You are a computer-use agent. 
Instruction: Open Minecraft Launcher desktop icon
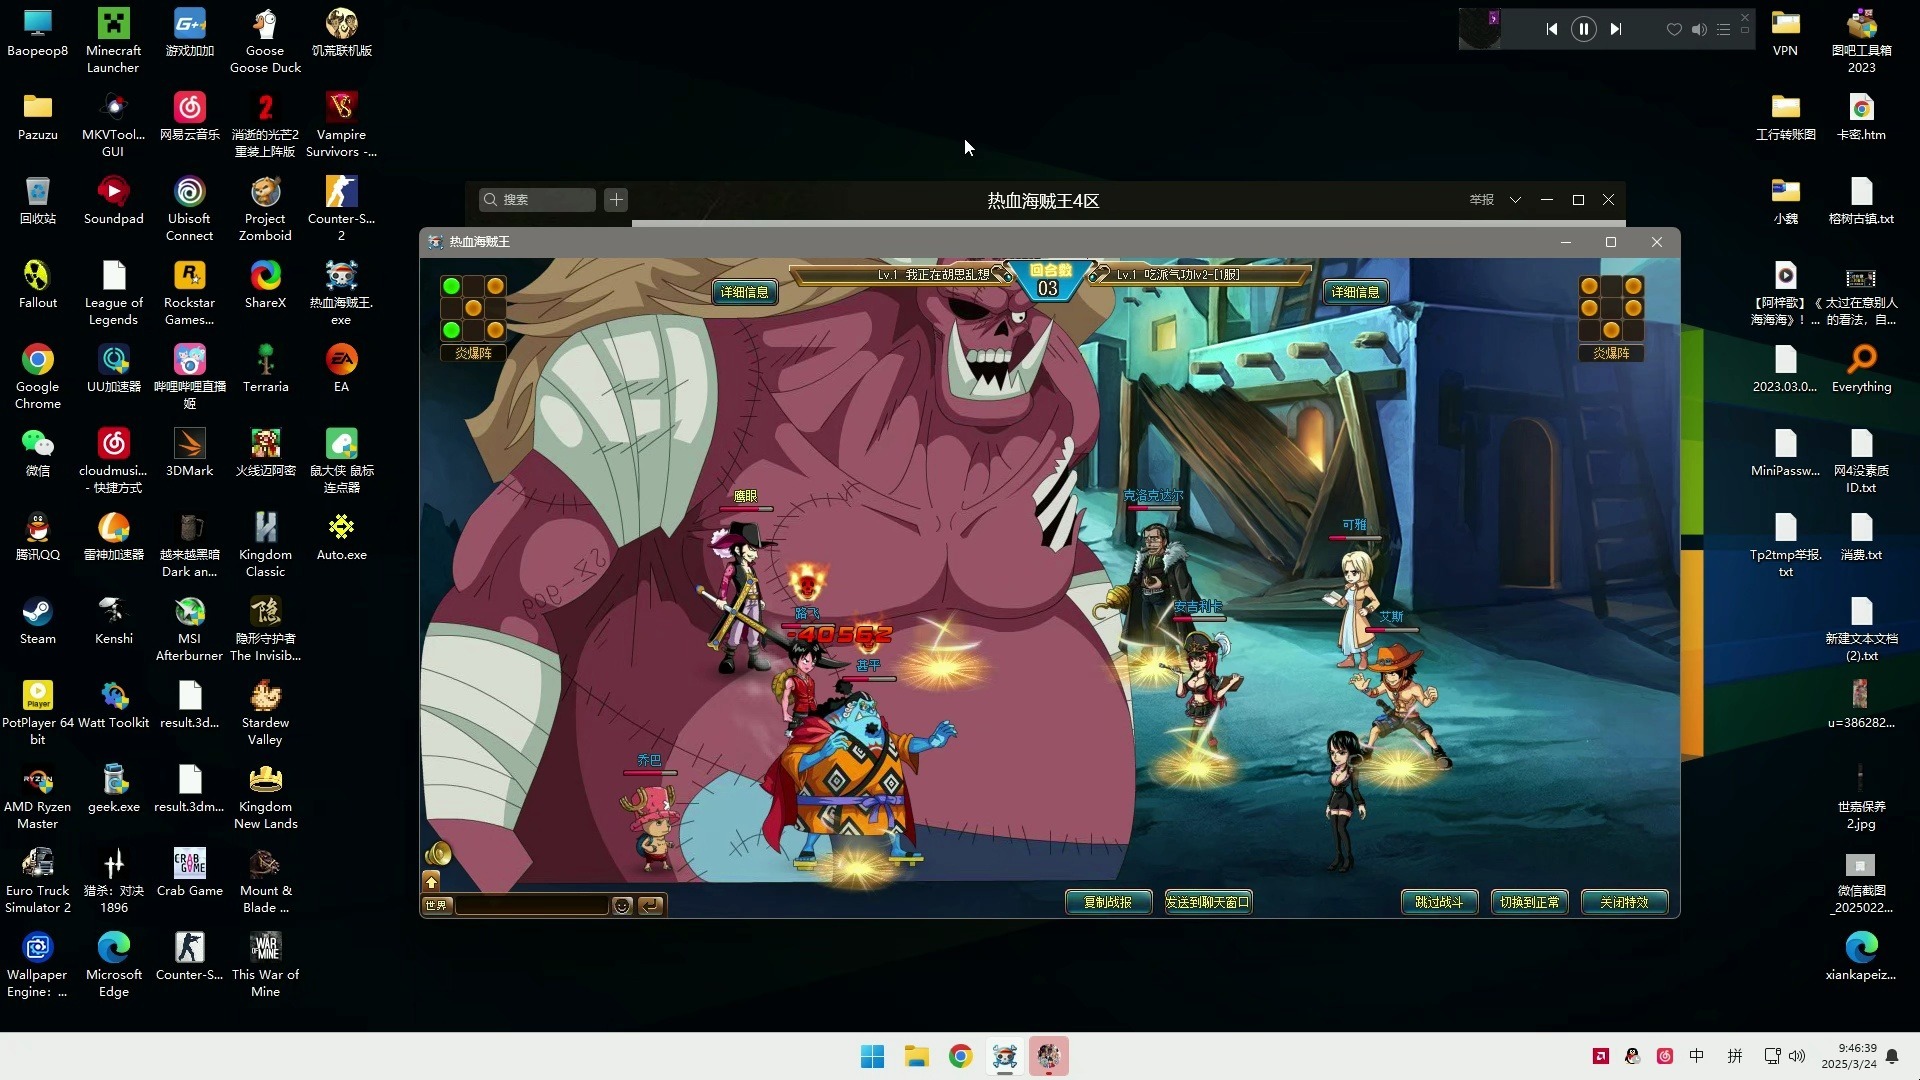pyautogui.click(x=113, y=41)
